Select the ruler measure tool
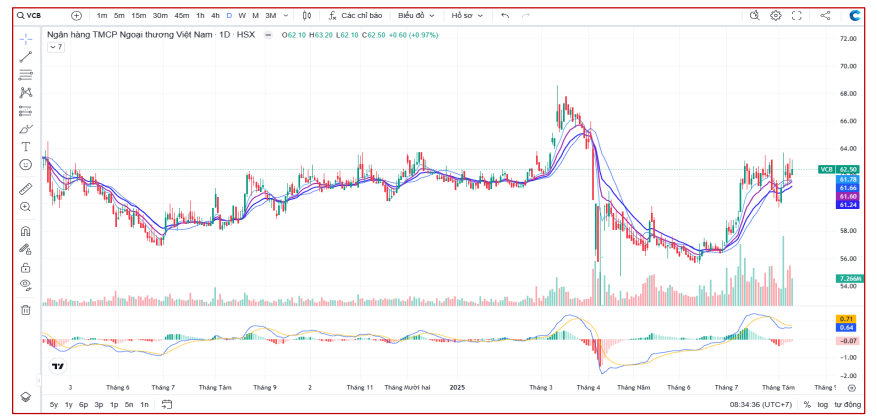 26,188
